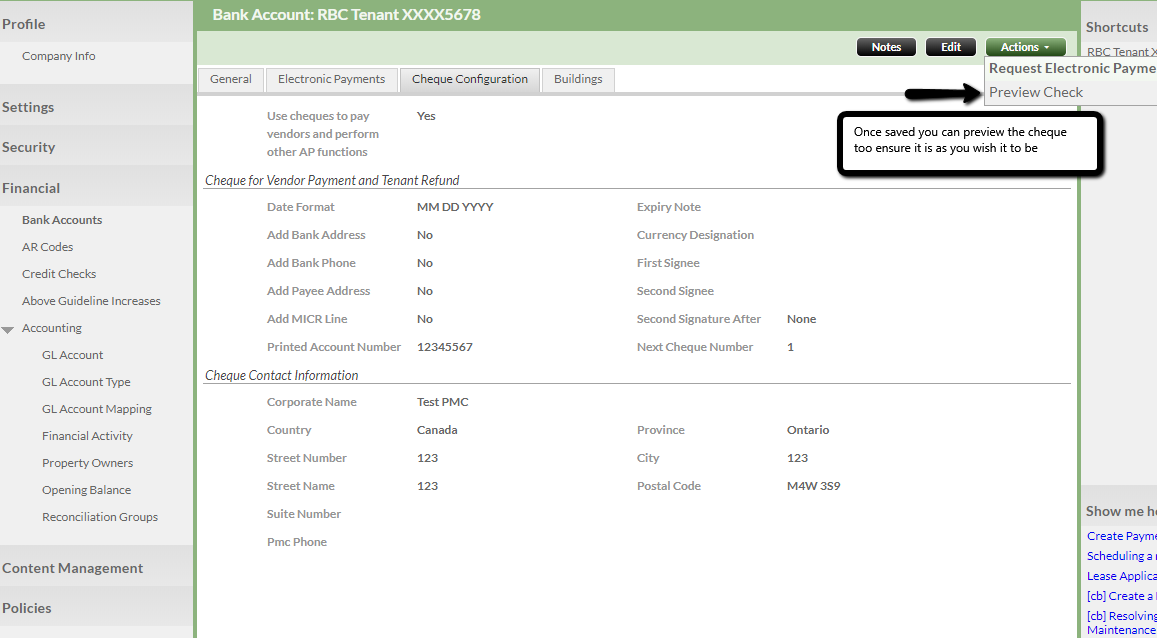Select Preview Check menu option
The image size is (1157, 638).
click(x=1036, y=92)
